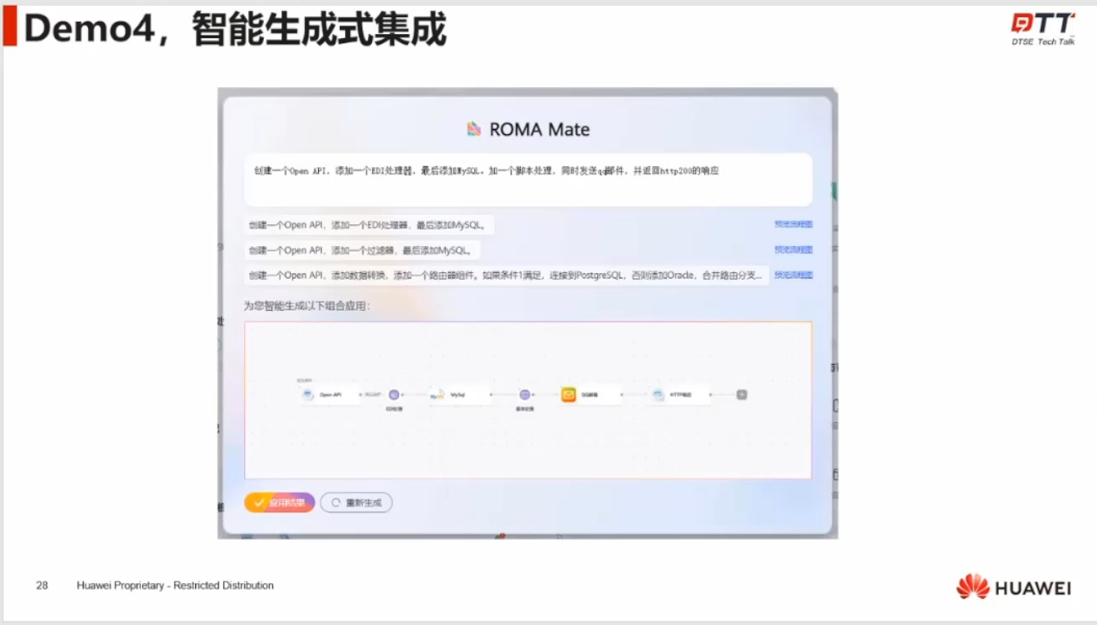Image resolution: width=1097 pixels, height=625 pixels.
Task: Select the QQ mail envelope icon
Action: (x=569, y=395)
